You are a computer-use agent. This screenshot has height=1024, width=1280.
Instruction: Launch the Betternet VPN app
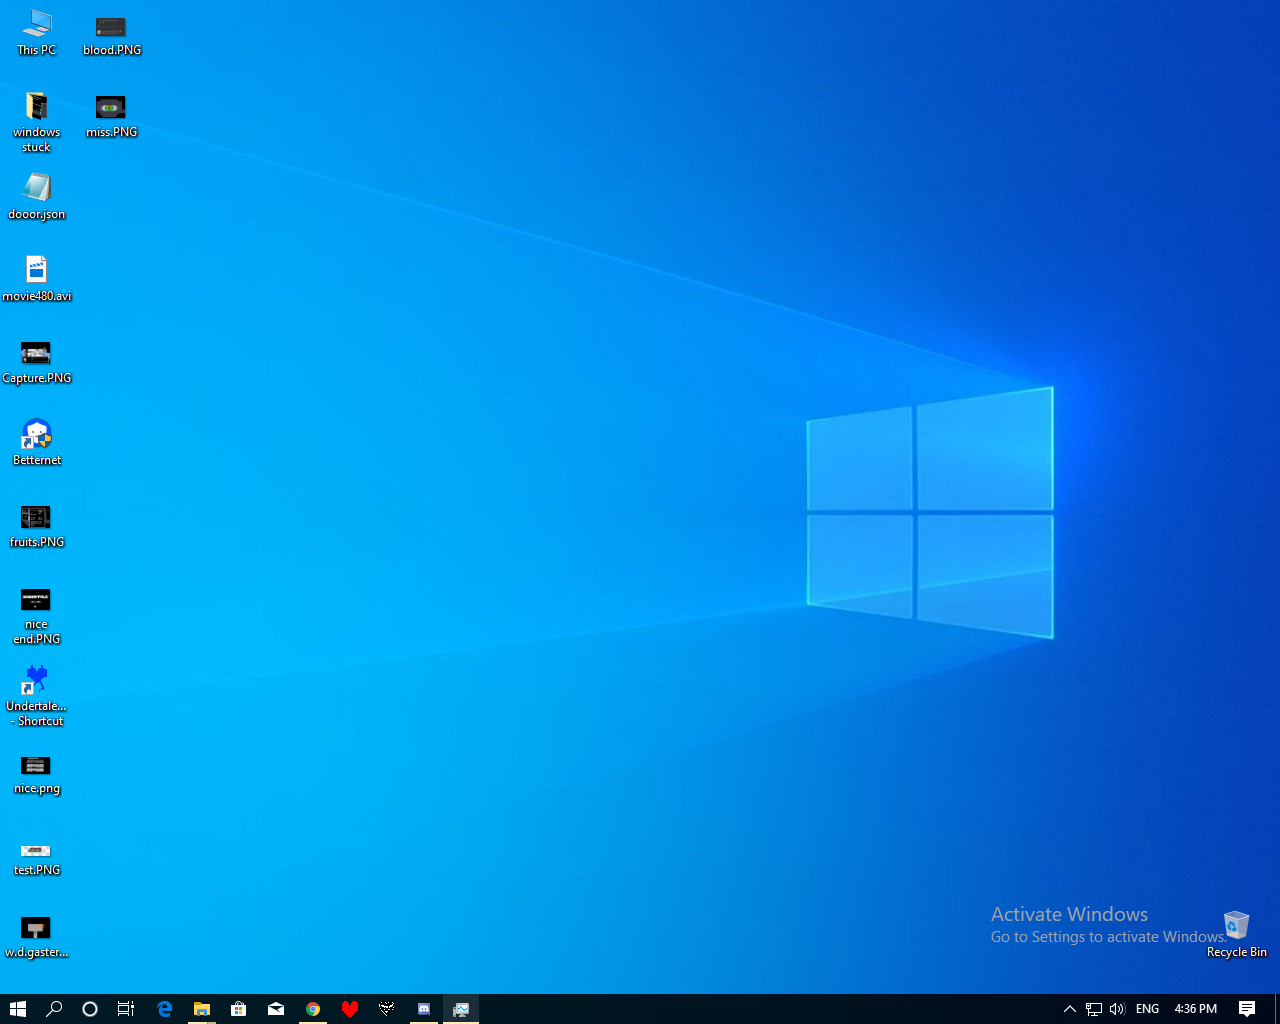[x=36, y=435]
